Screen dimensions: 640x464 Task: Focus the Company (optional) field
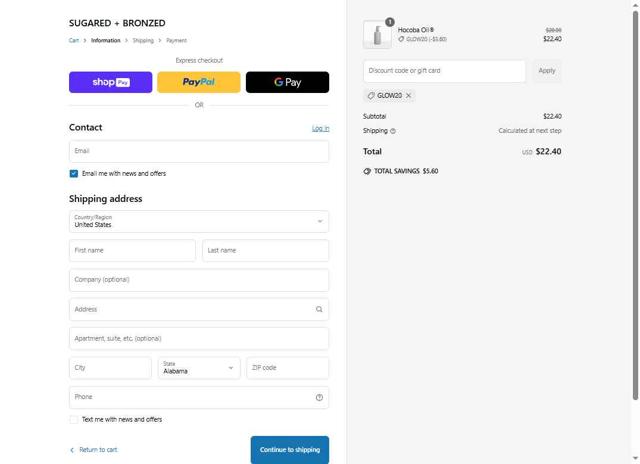(199, 280)
